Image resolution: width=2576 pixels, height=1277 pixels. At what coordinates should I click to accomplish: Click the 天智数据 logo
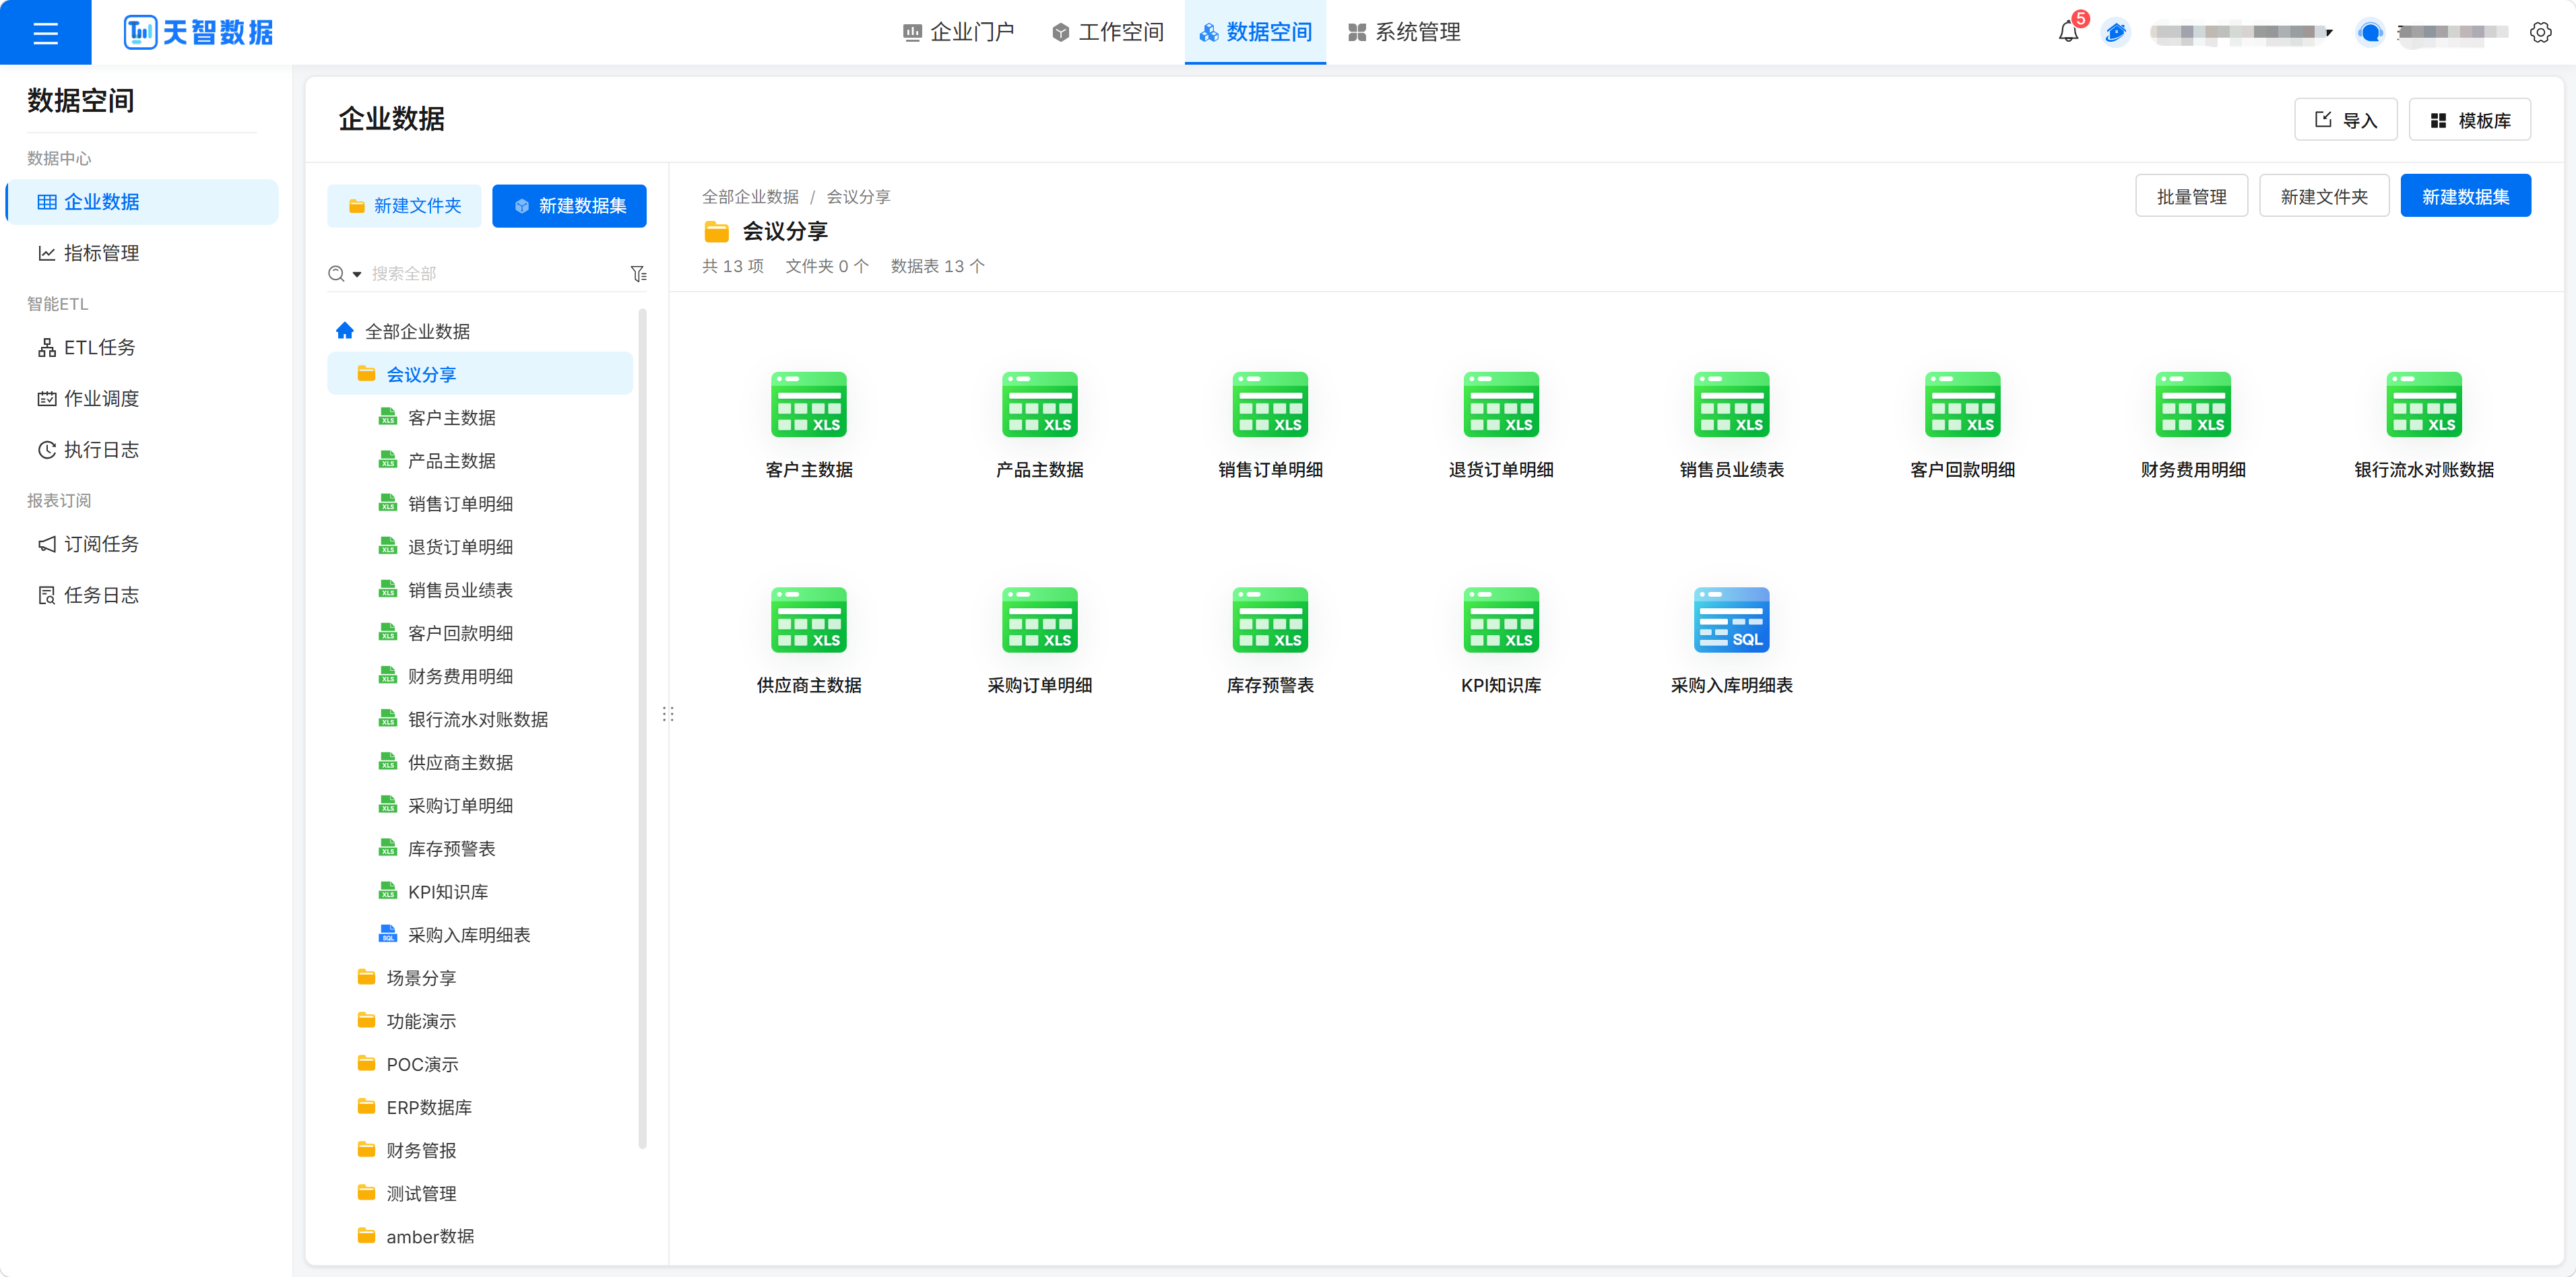198,32
